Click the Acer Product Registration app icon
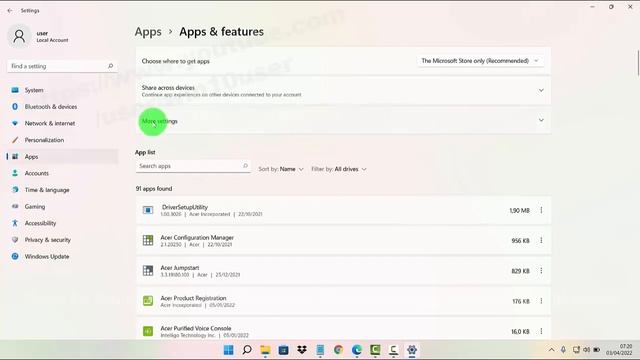The width and height of the screenshot is (640, 360). click(148, 301)
